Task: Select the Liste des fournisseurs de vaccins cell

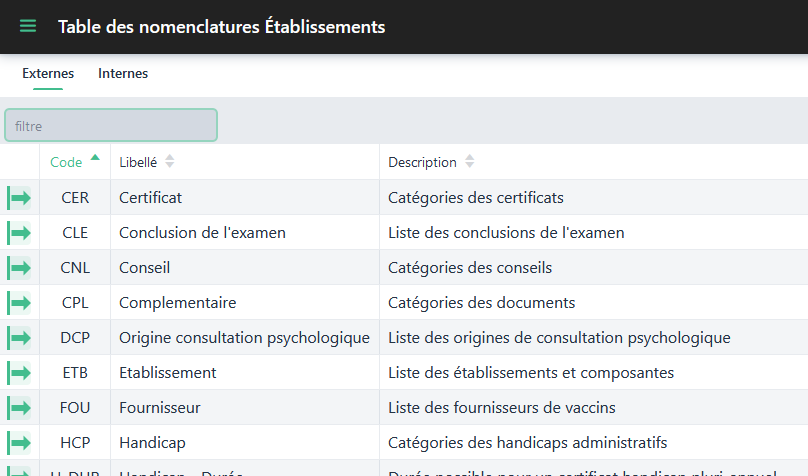Action: (x=501, y=408)
